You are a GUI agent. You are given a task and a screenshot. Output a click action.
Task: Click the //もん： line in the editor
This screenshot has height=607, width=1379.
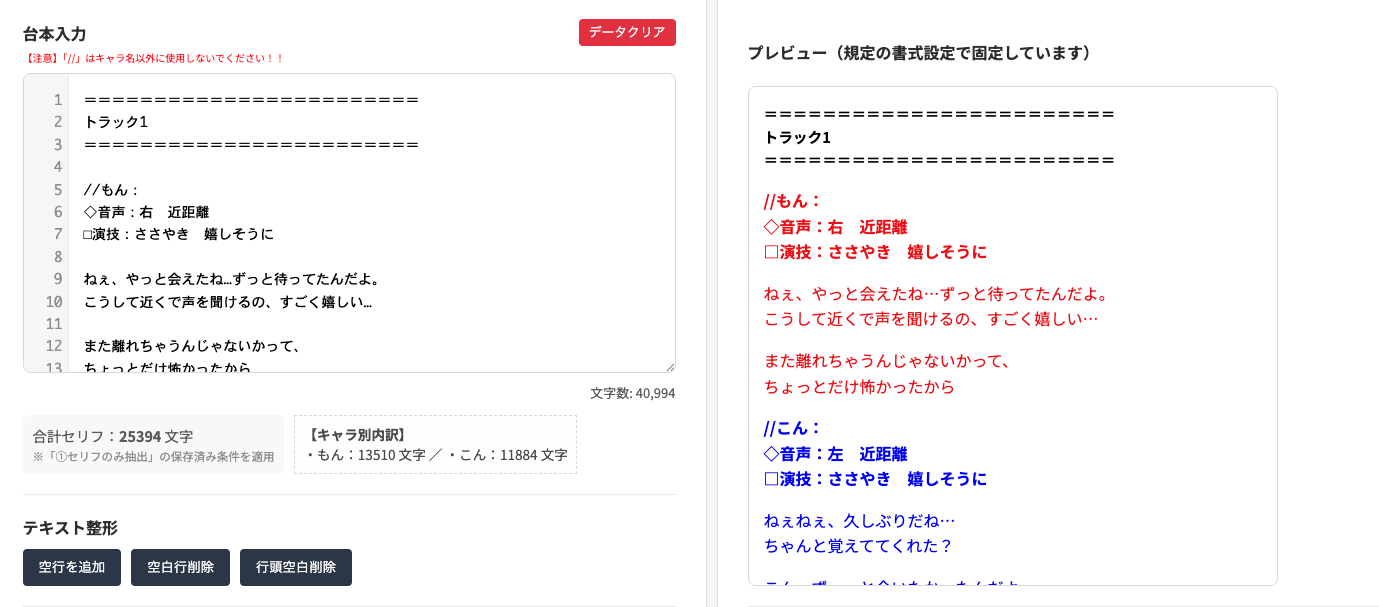click(113, 189)
